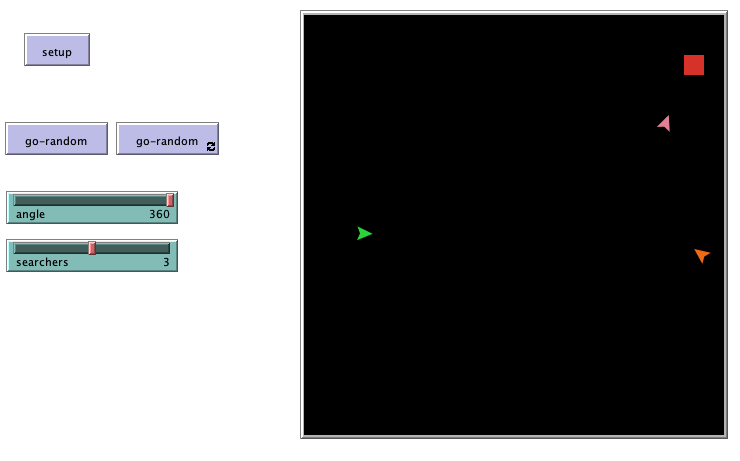Click the angle slider handle
The height and width of the screenshot is (461, 740).
[x=170, y=200]
